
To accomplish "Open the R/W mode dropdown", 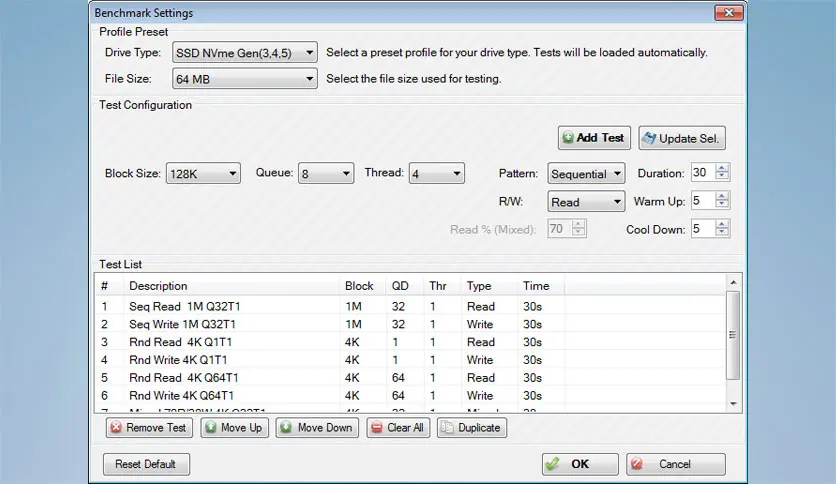I will tap(586, 201).
